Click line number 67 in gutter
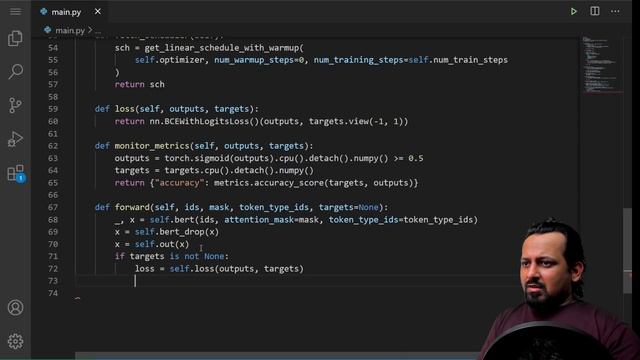Screen dimensions: 640x360 (x=53, y=207)
